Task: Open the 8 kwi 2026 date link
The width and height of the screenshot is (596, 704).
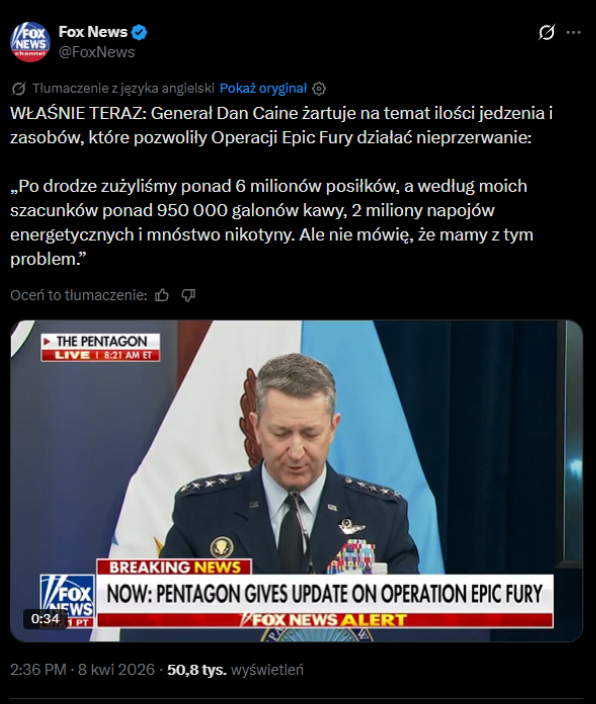Action: 116,670
